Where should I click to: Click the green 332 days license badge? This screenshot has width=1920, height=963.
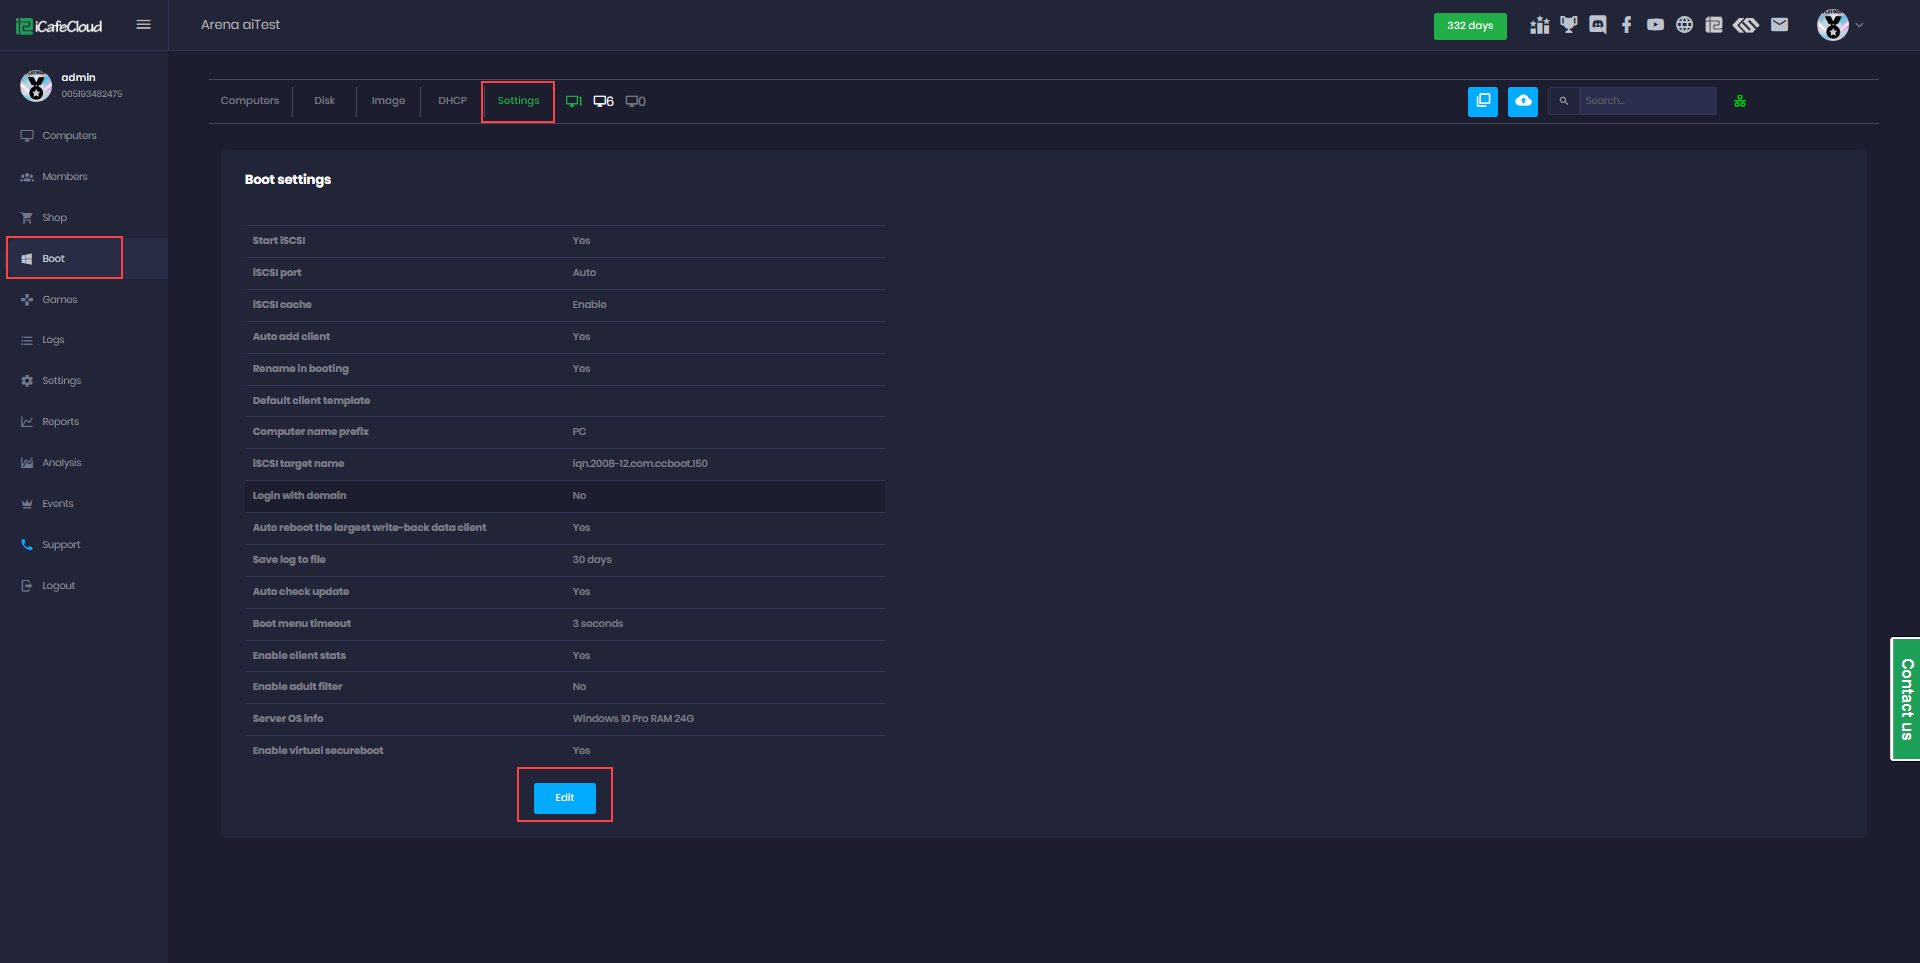(x=1470, y=26)
